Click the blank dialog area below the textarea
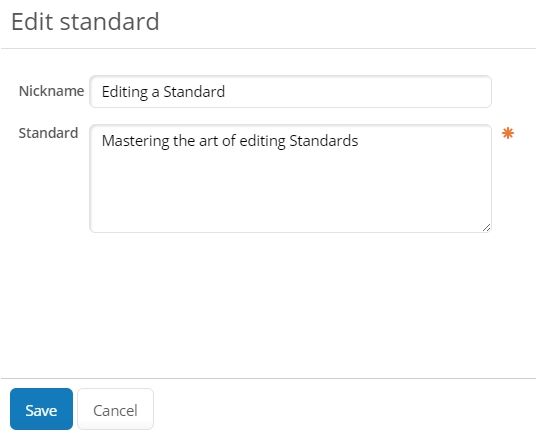The height and width of the screenshot is (445, 536). click(268, 304)
